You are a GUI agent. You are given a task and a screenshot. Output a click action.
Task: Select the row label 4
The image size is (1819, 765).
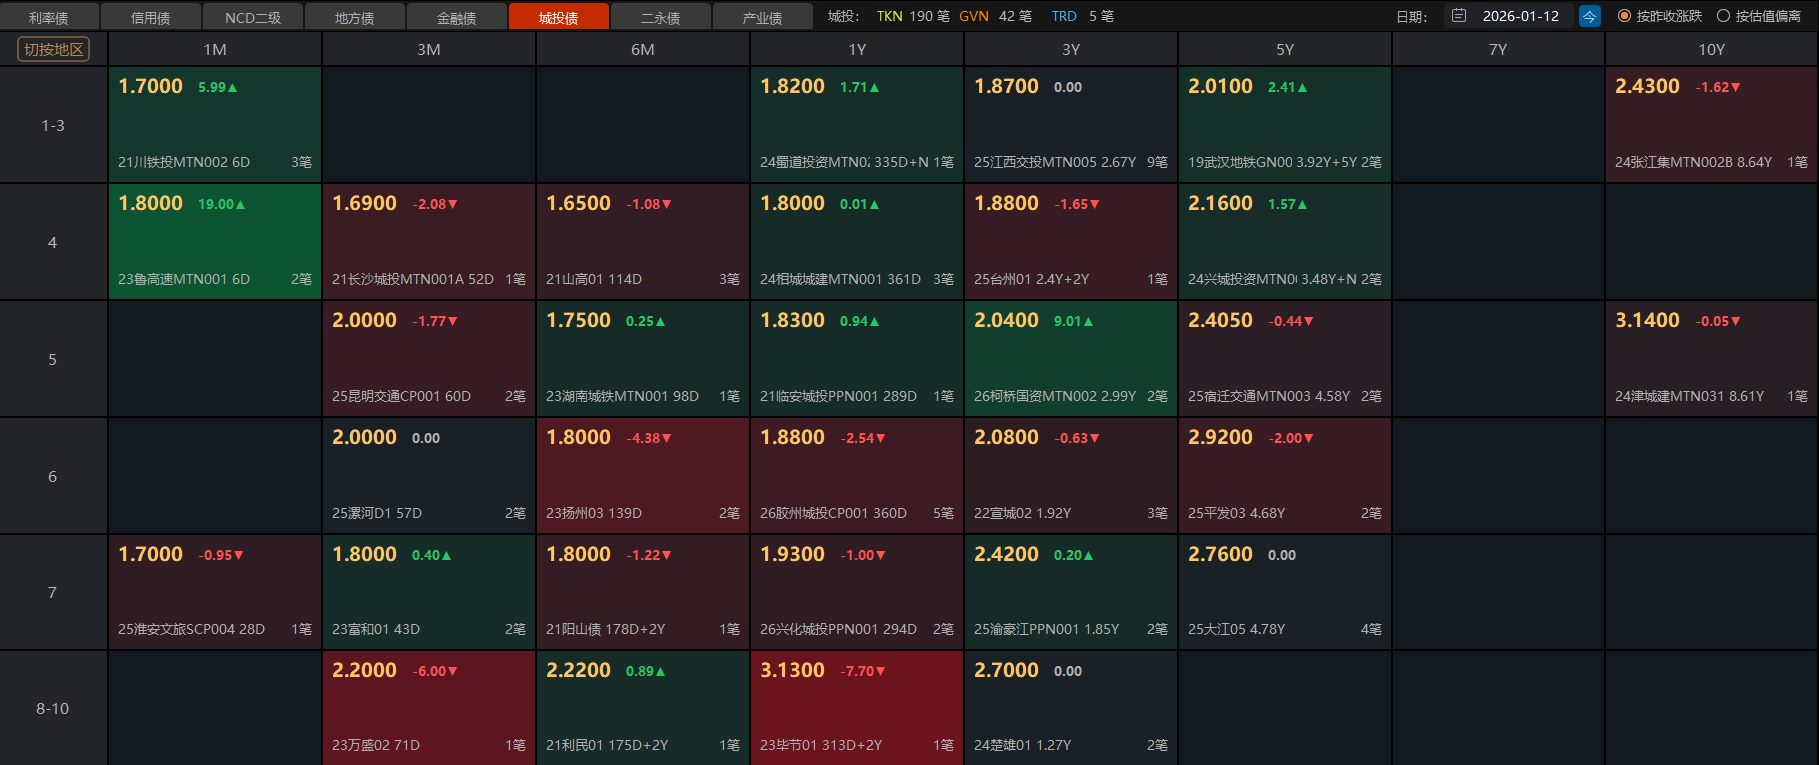(53, 242)
